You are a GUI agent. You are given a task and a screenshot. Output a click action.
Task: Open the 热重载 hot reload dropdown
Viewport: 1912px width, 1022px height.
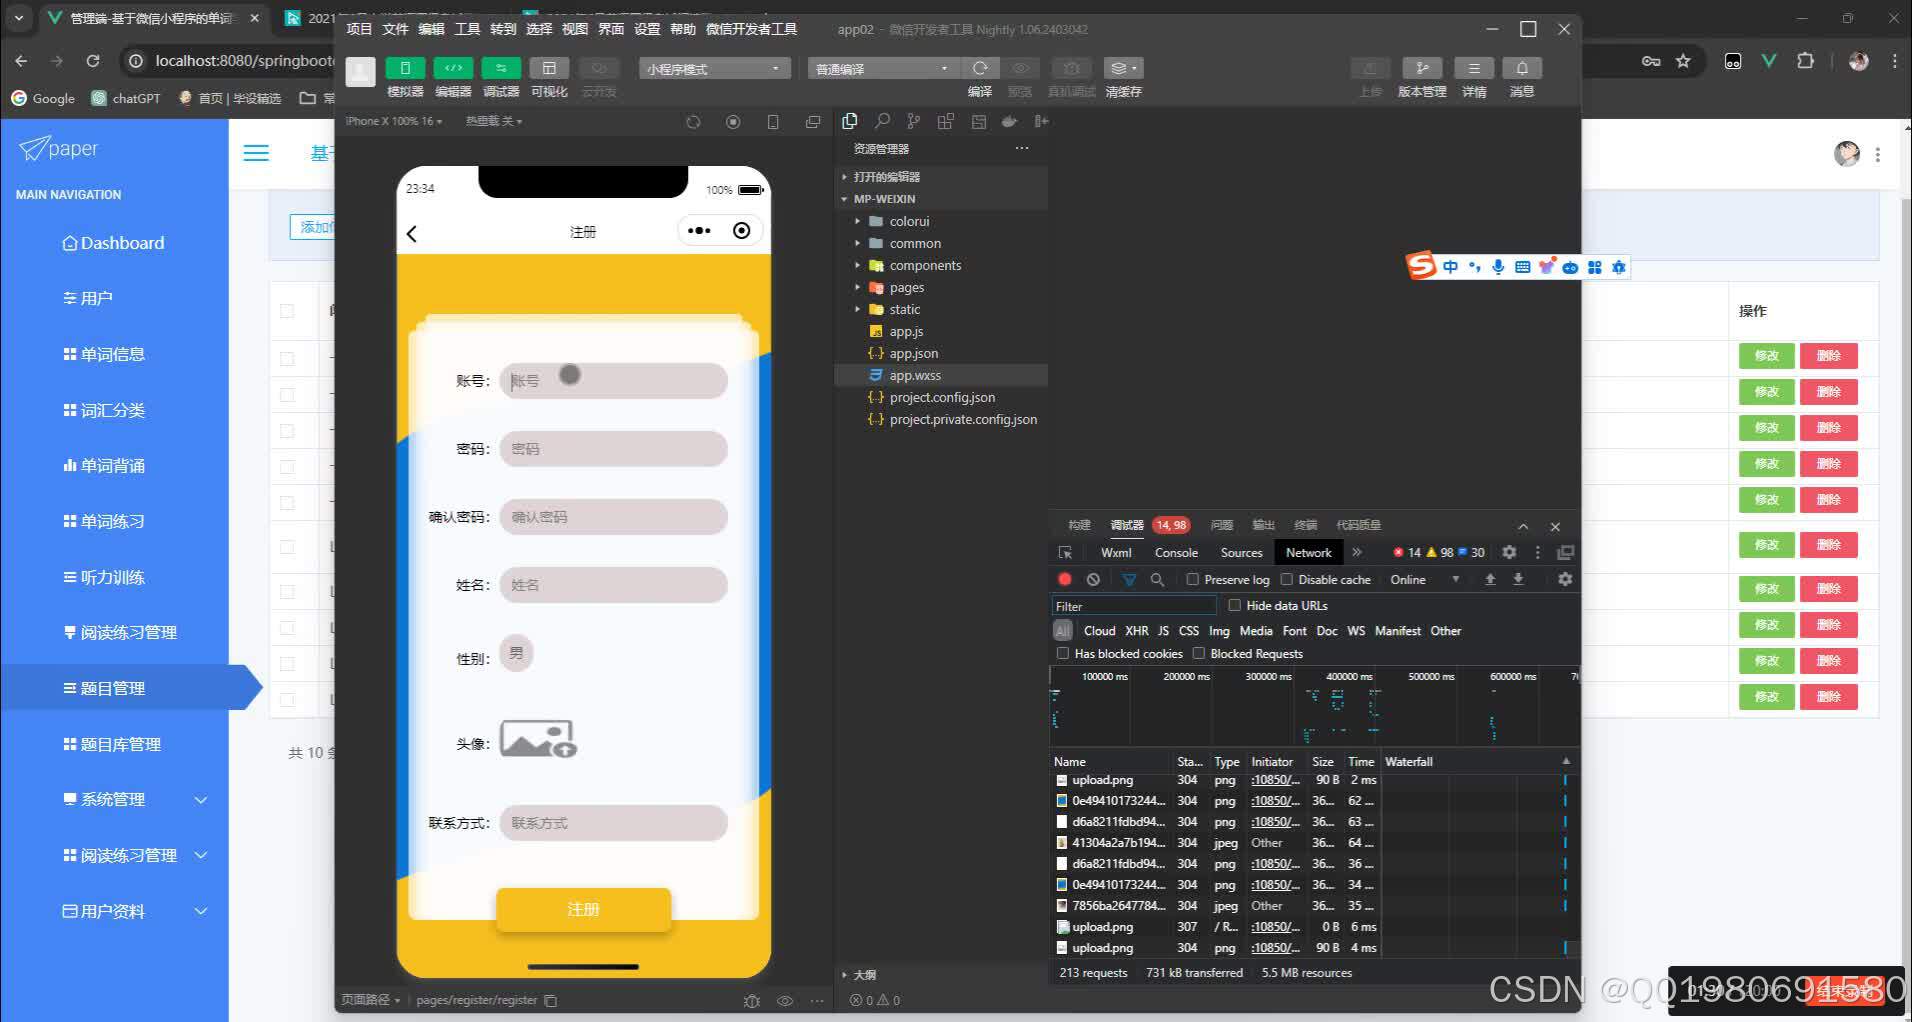pos(494,121)
